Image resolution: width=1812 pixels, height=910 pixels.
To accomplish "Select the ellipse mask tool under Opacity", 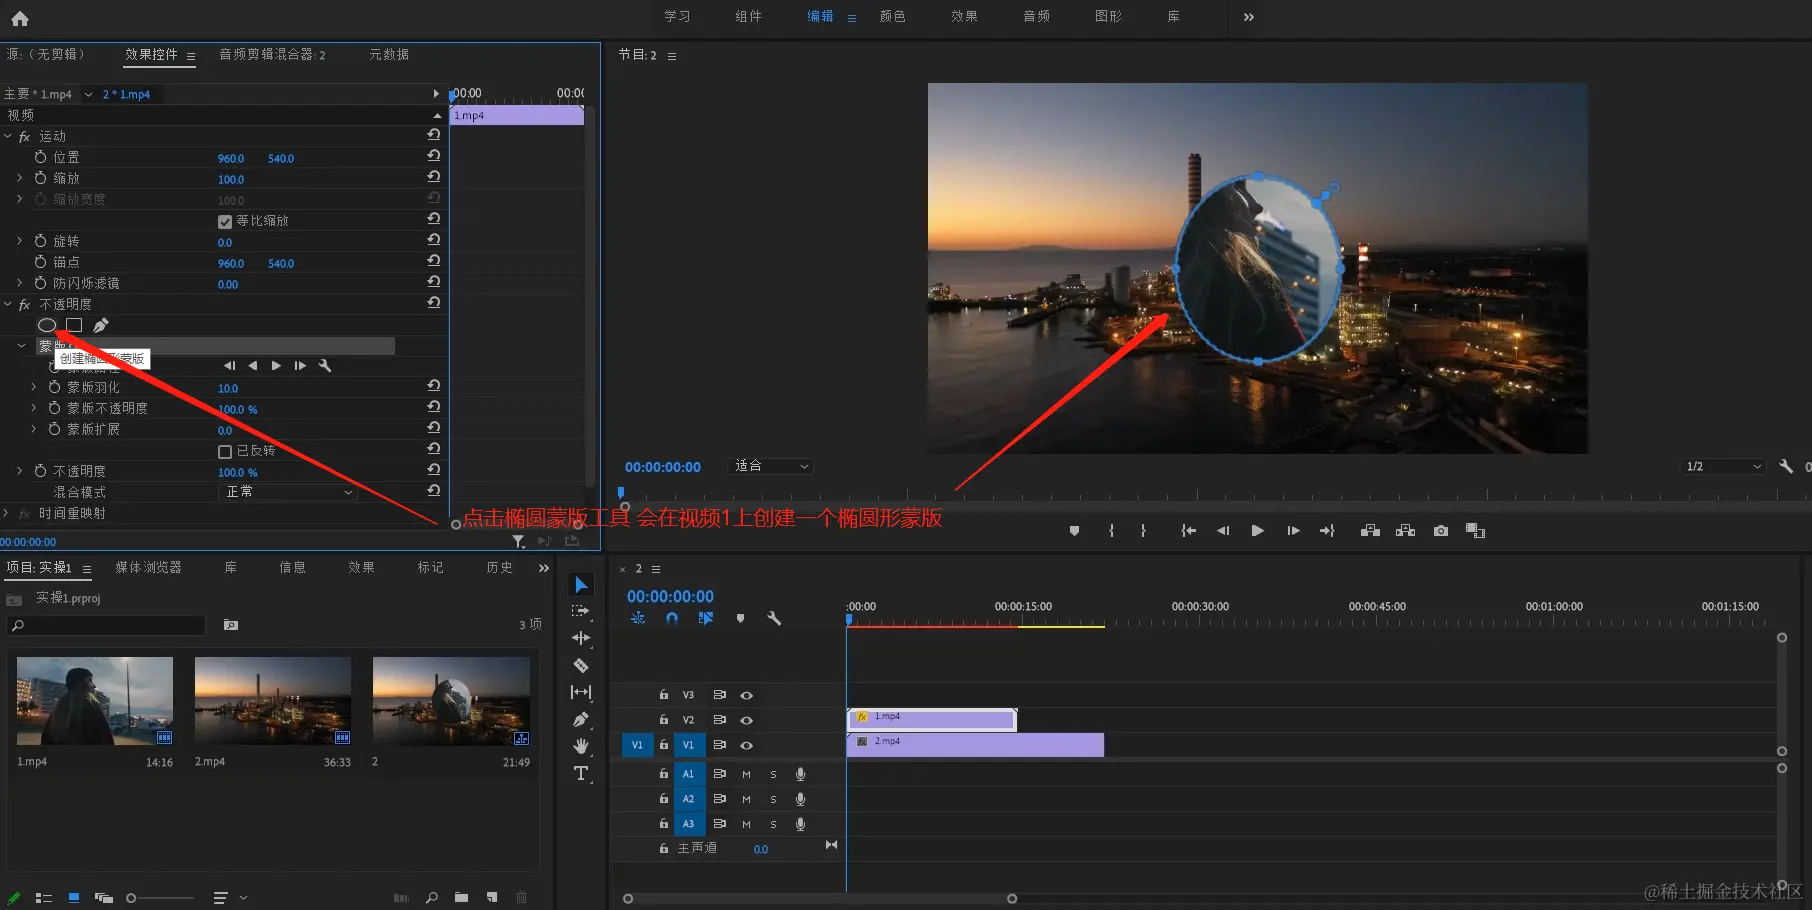I will [x=47, y=325].
